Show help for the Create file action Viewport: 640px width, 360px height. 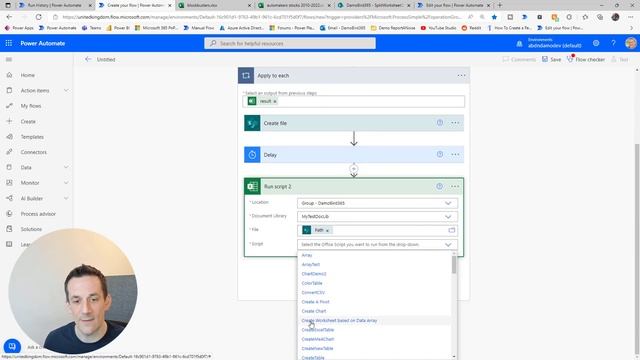click(x=440, y=122)
